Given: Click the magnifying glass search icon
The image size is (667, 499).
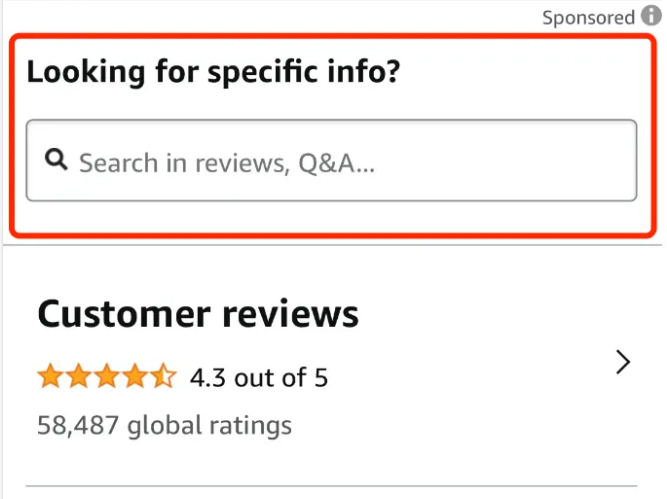Looking at the screenshot, I should tap(56, 160).
